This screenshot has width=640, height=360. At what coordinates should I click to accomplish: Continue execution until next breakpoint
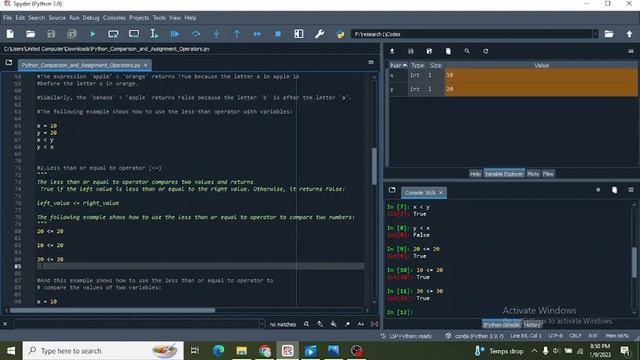258,34
